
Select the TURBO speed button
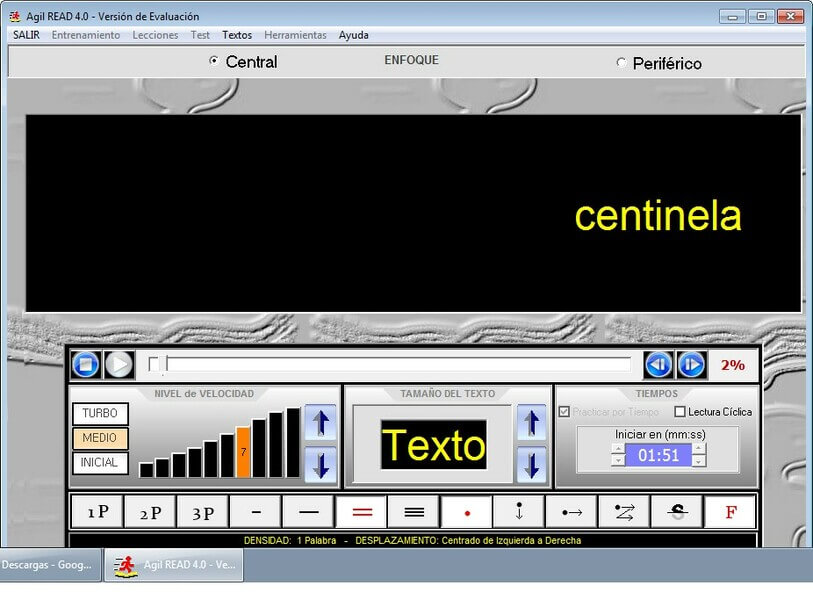[100, 413]
